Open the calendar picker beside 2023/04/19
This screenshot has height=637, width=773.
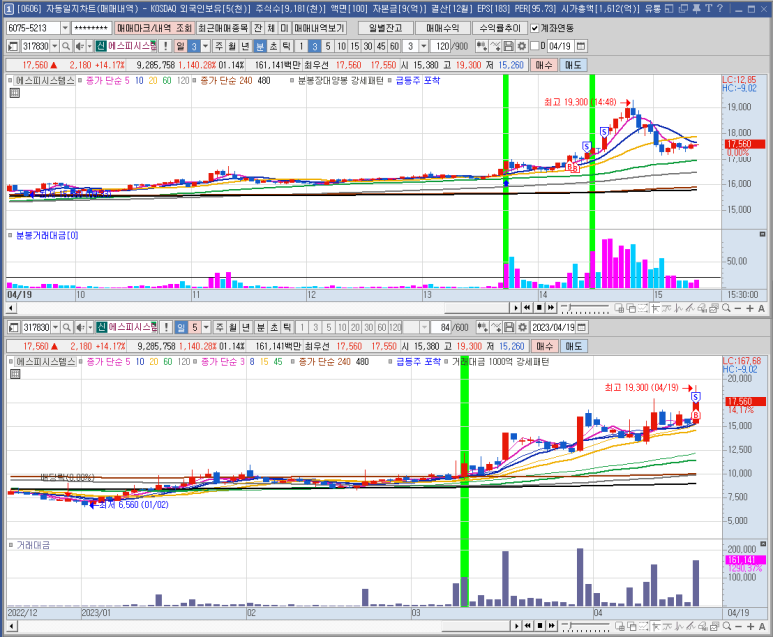(582, 327)
